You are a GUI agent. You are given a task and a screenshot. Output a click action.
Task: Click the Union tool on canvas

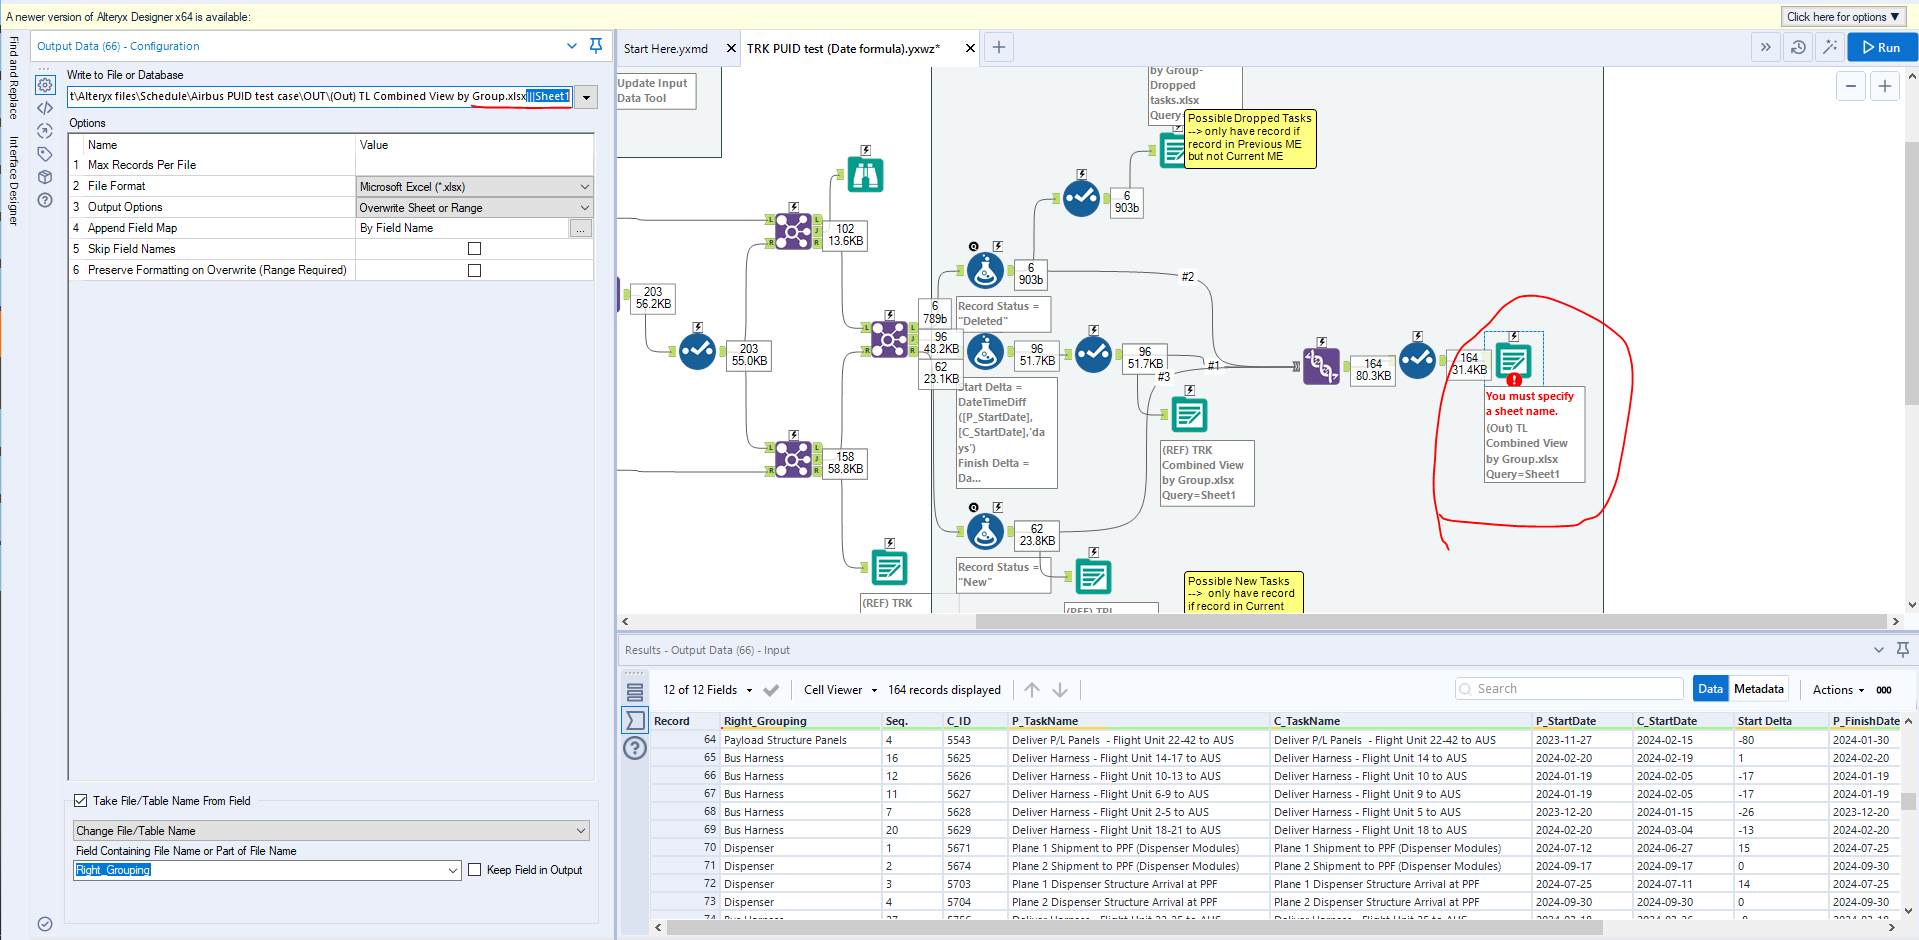[1321, 366]
